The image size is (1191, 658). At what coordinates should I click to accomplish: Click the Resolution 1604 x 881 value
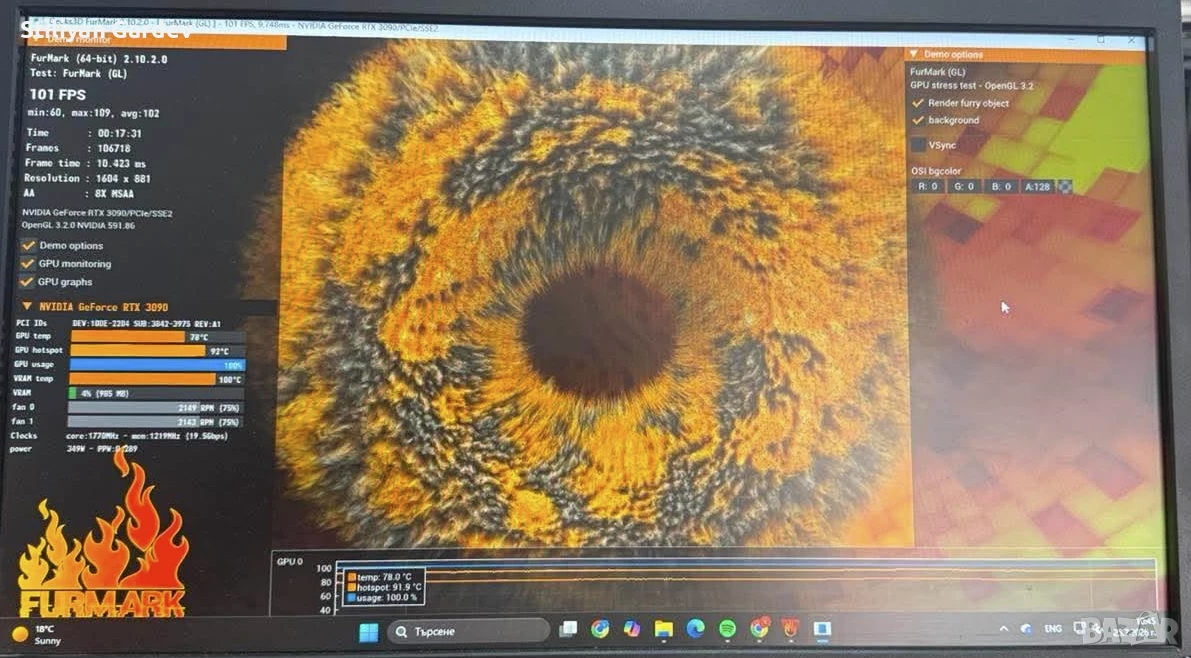[123, 179]
